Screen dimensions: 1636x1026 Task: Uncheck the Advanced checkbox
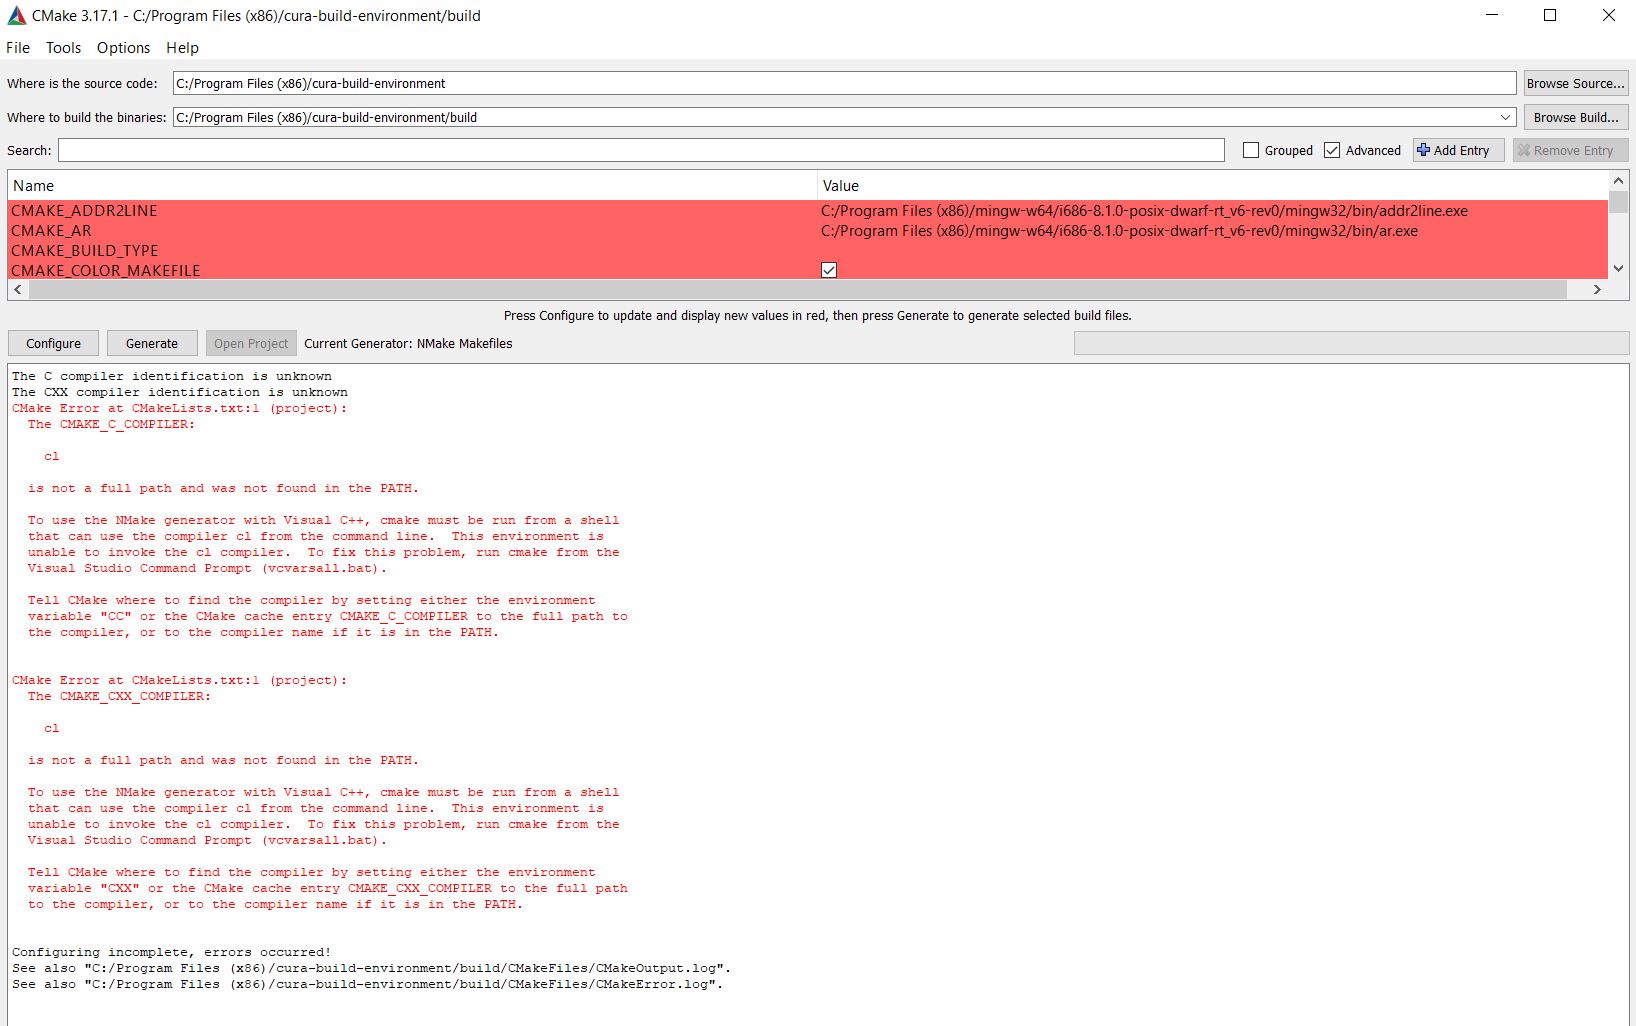click(x=1332, y=150)
